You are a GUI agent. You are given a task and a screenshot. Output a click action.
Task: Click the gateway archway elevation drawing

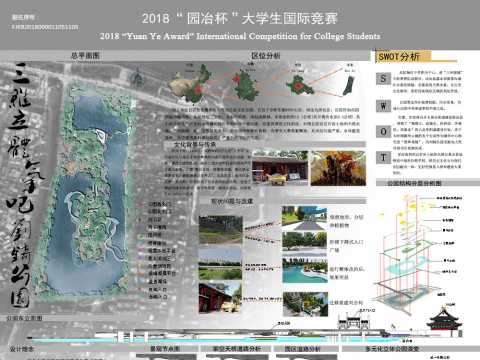tap(354, 322)
